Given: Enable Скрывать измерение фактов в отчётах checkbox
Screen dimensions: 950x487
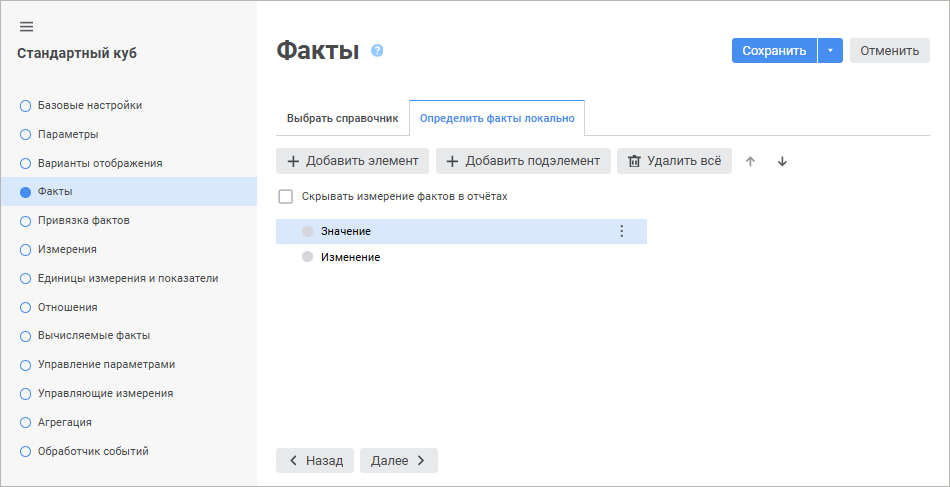Looking at the screenshot, I should click(285, 197).
